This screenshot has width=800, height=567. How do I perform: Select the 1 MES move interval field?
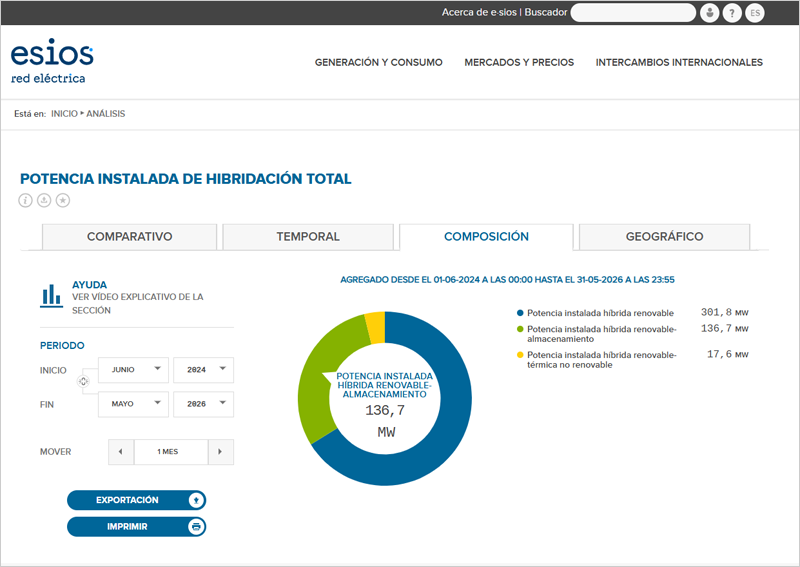click(171, 452)
